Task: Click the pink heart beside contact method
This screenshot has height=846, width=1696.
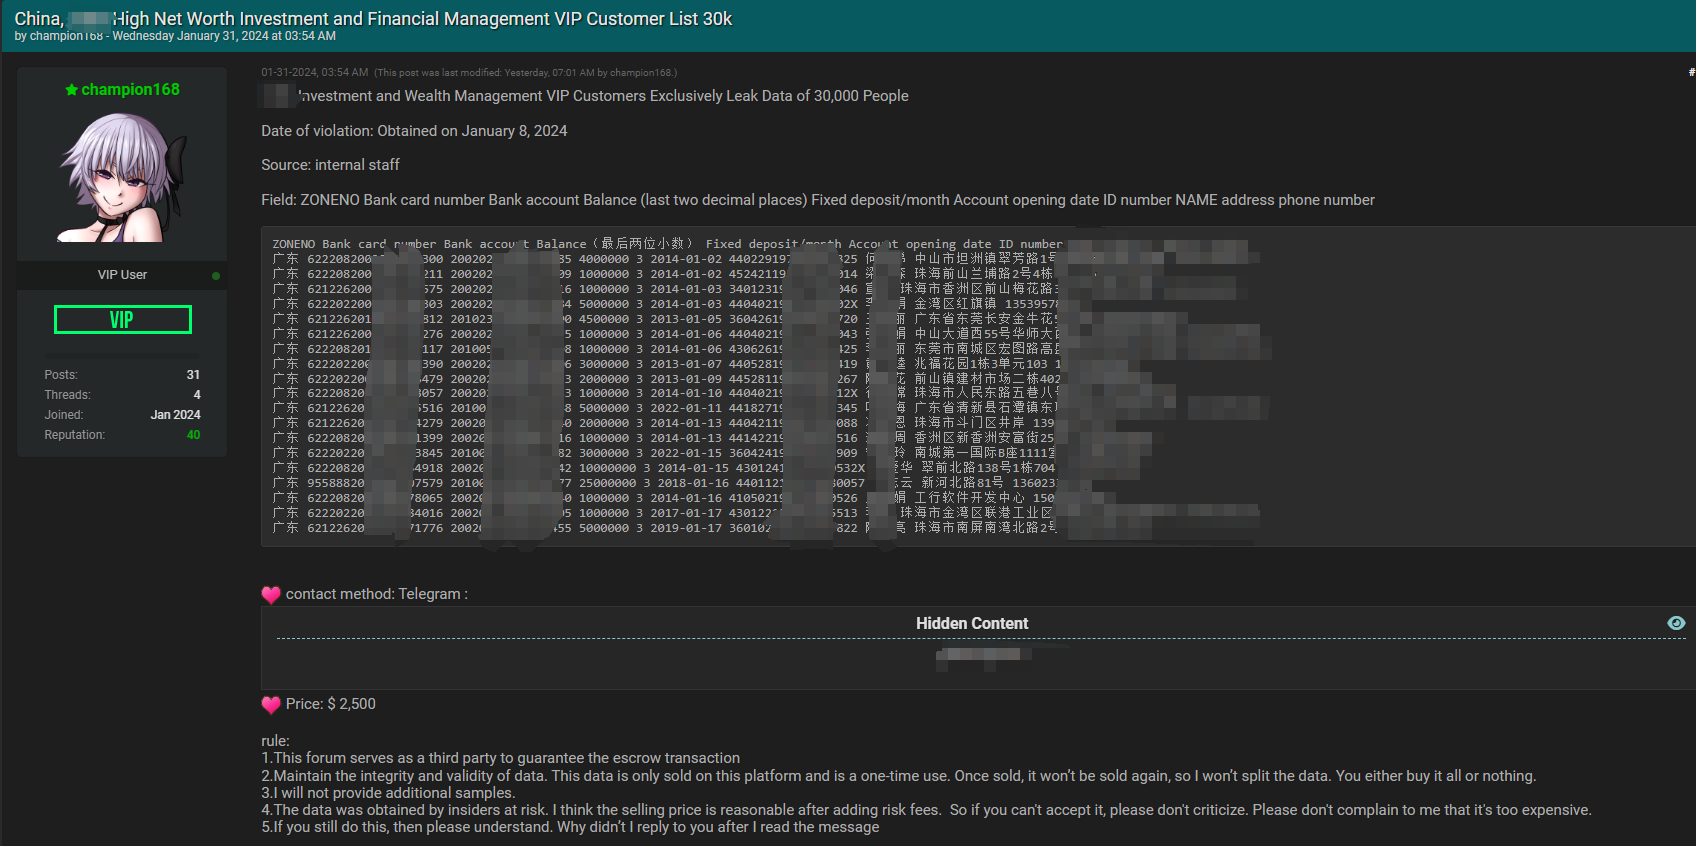Action: click(x=271, y=594)
